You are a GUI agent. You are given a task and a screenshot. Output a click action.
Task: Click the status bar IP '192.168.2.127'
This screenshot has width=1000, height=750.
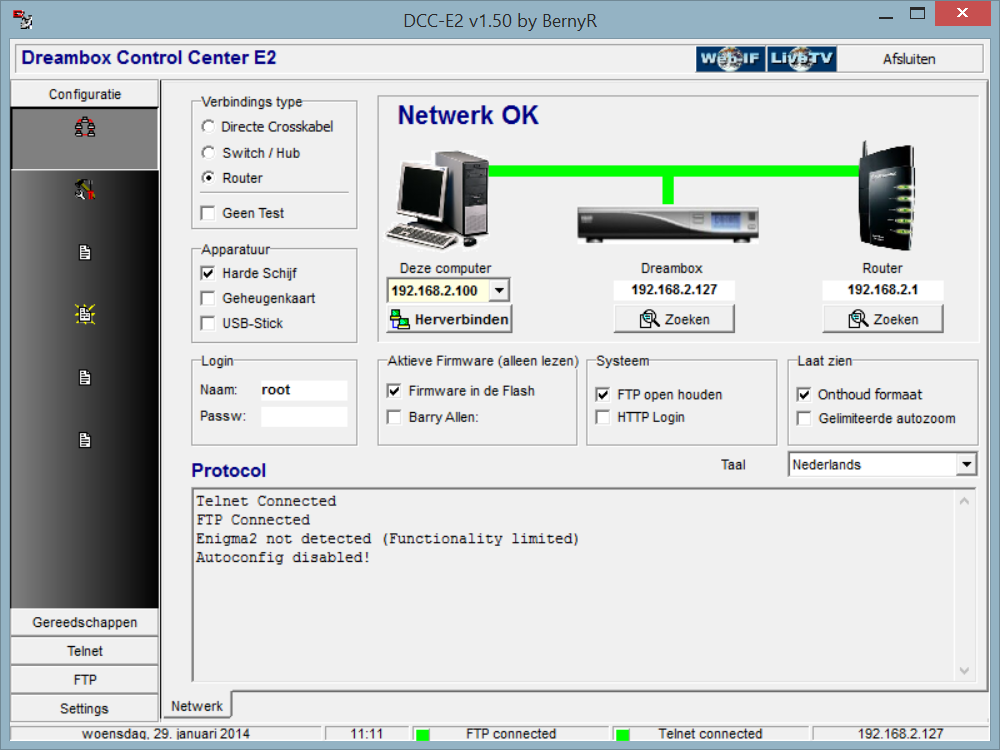[900, 733]
